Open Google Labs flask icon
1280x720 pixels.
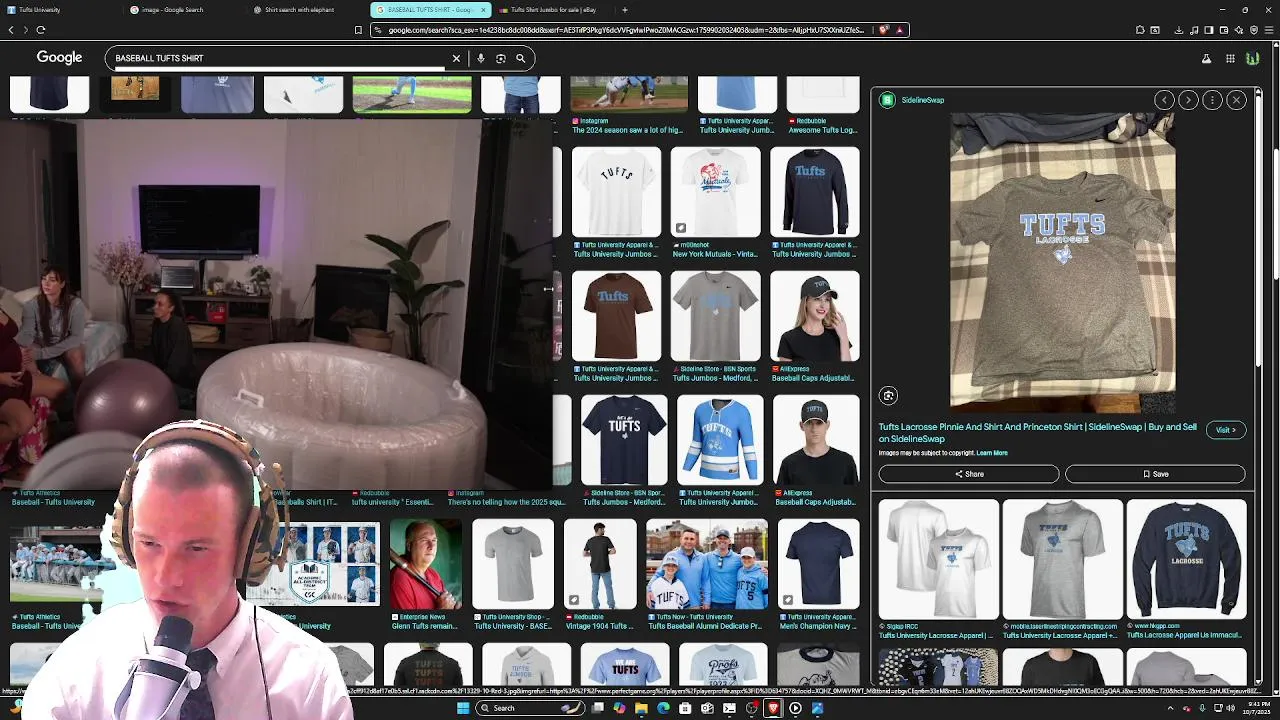(1206, 58)
